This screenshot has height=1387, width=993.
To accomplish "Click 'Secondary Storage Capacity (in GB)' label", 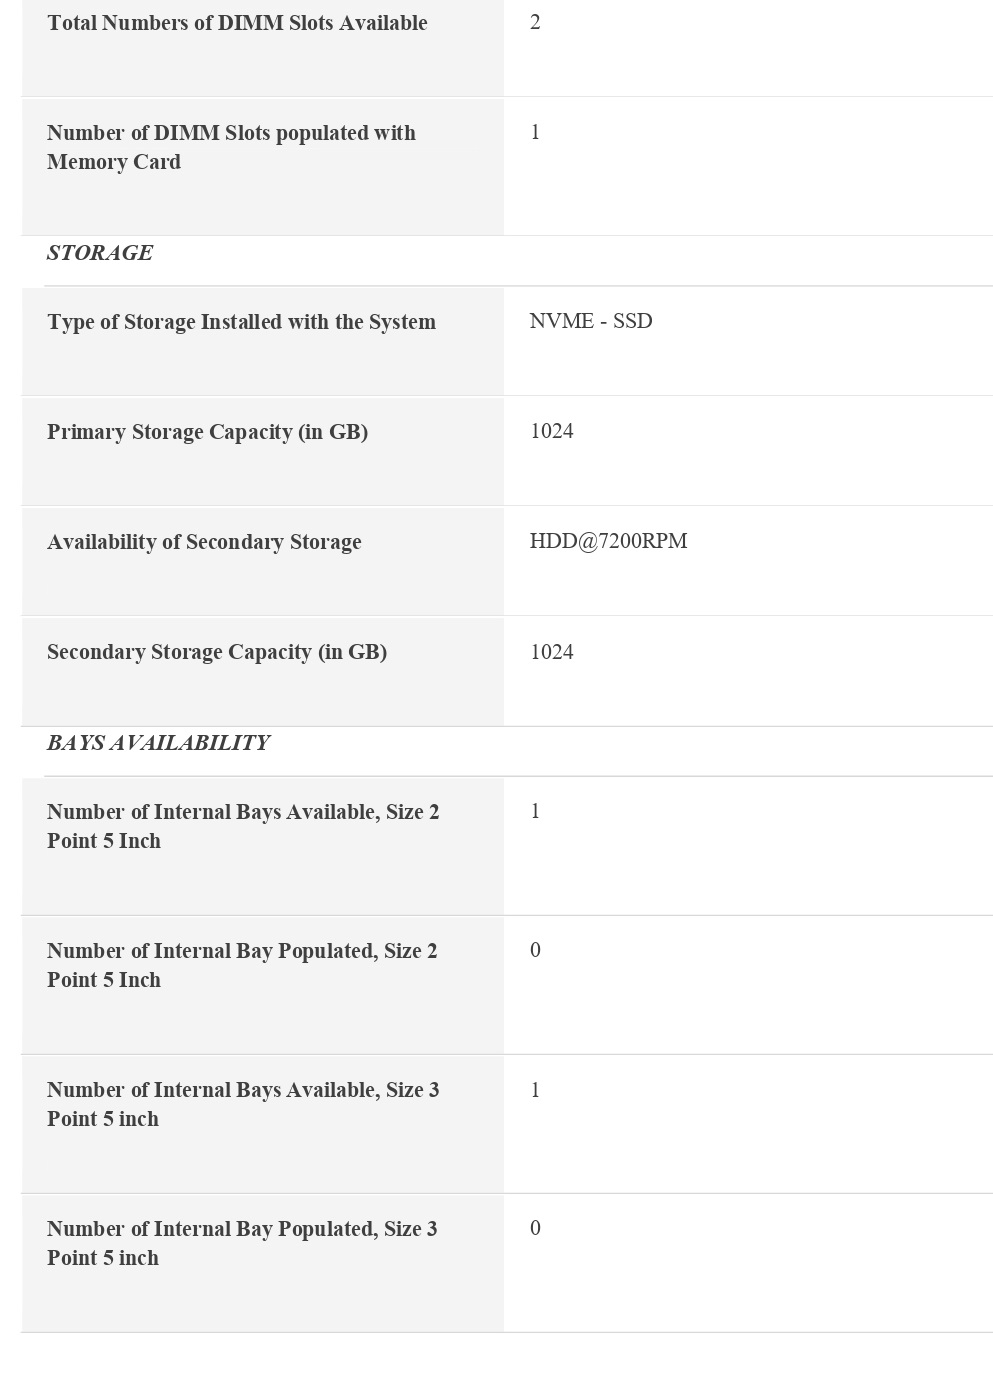I will point(217,652).
